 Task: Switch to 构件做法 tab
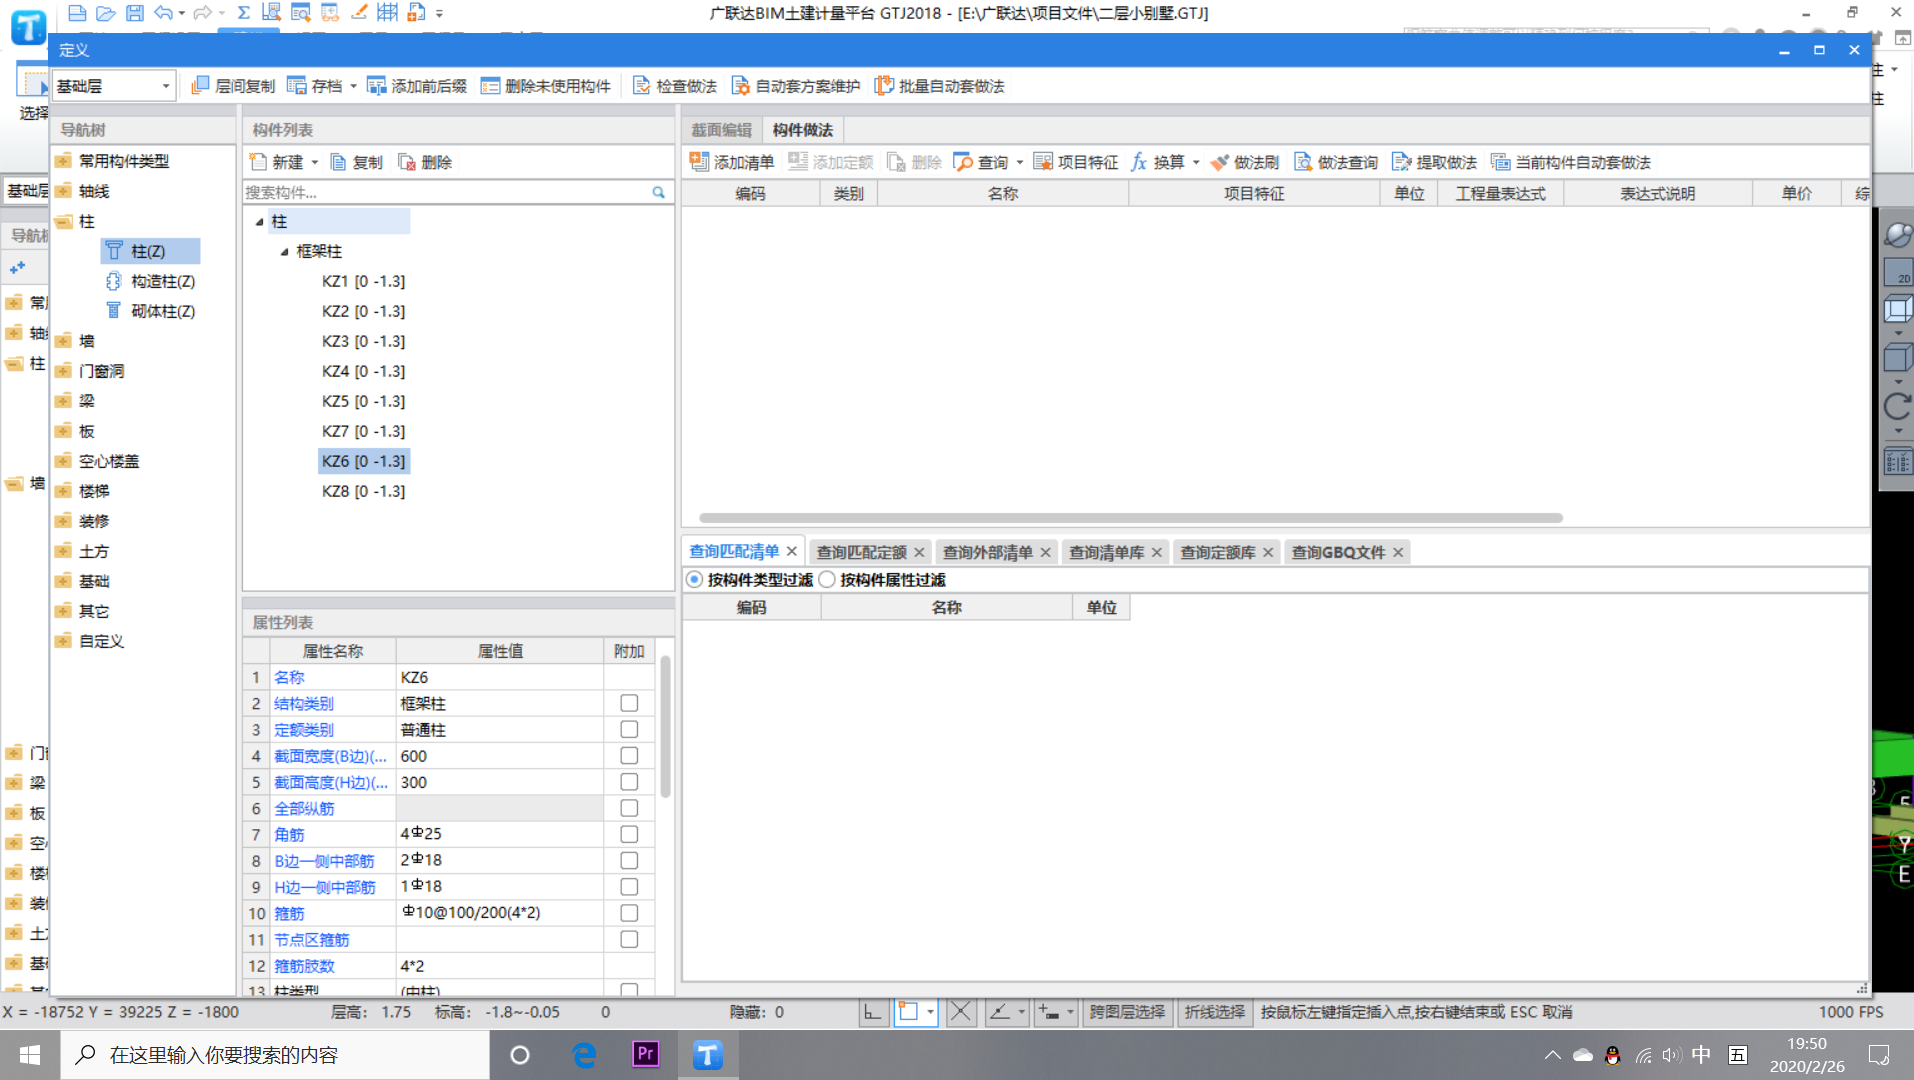(x=803, y=130)
